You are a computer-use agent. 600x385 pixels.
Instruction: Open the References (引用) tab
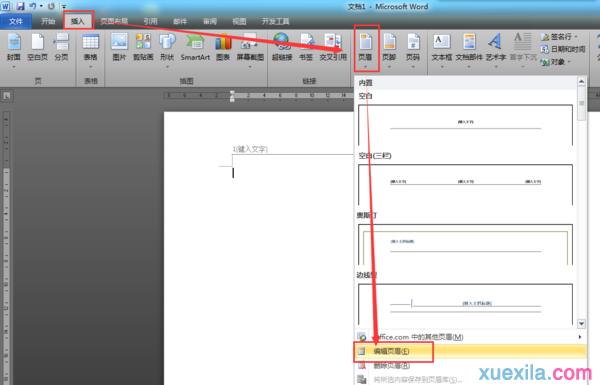click(x=150, y=21)
